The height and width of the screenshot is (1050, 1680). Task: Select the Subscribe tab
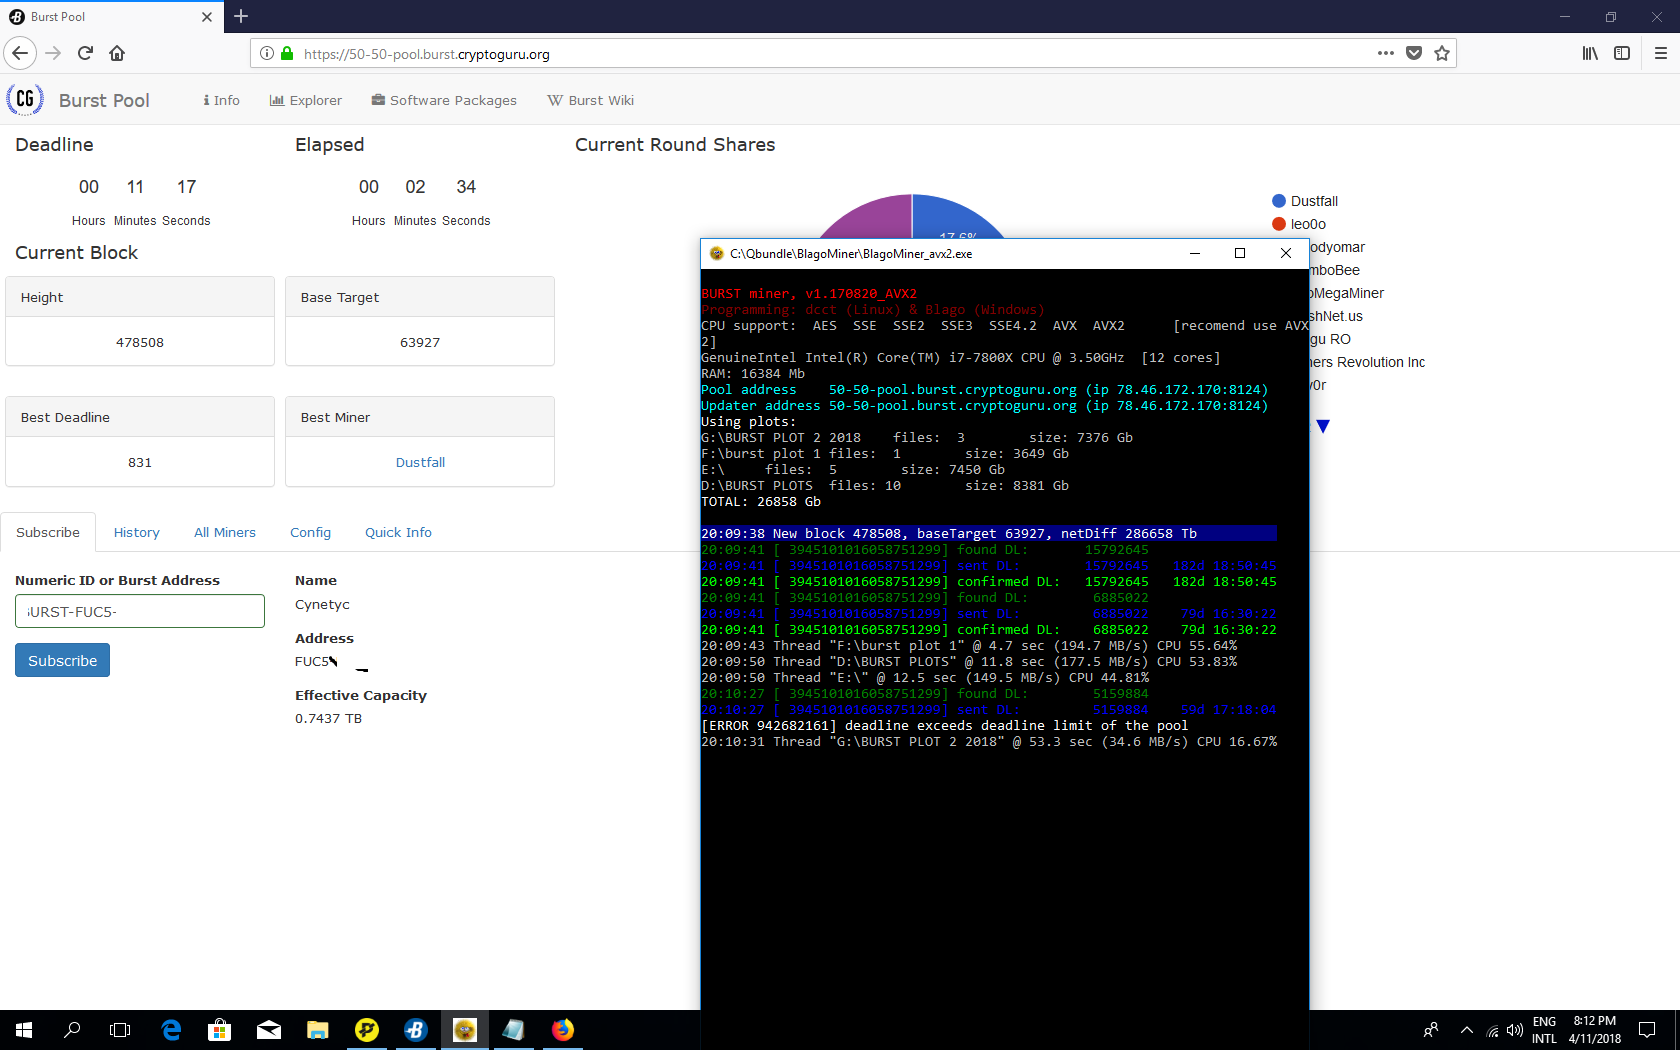coord(48,532)
